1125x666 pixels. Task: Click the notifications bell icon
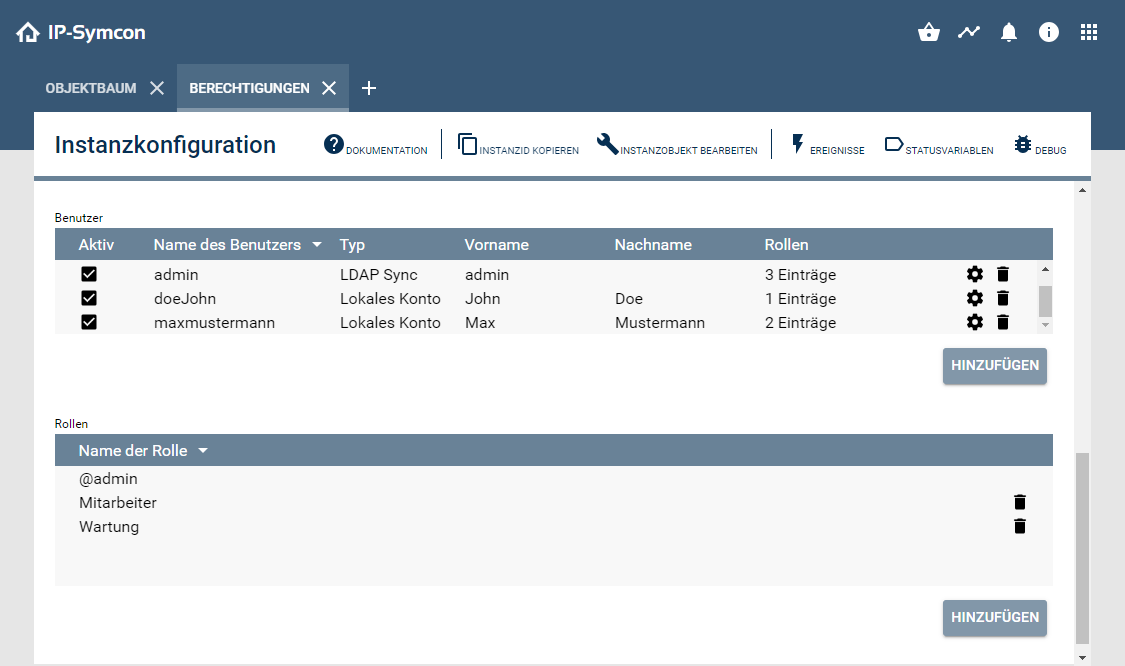click(1008, 31)
